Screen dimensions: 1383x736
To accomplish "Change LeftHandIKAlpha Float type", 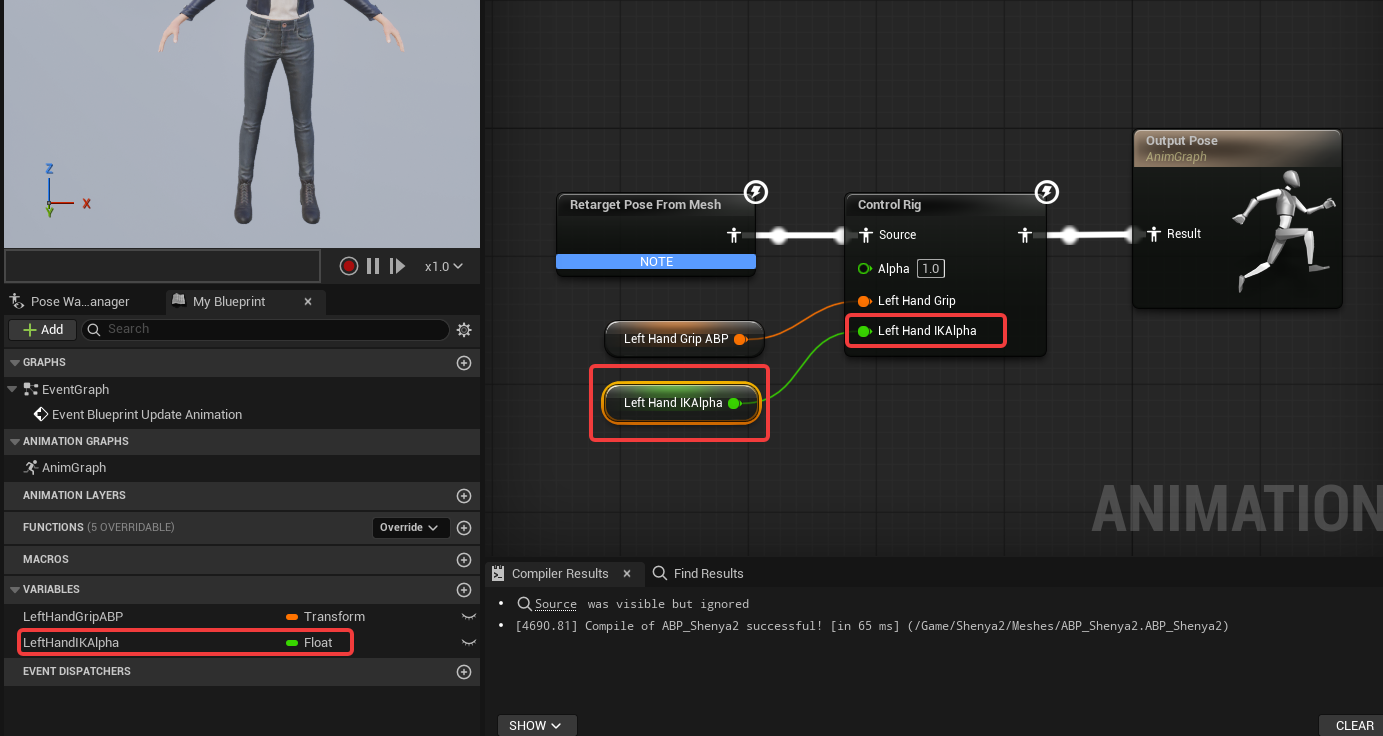I will pyautogui.click(x=310, y=642).
